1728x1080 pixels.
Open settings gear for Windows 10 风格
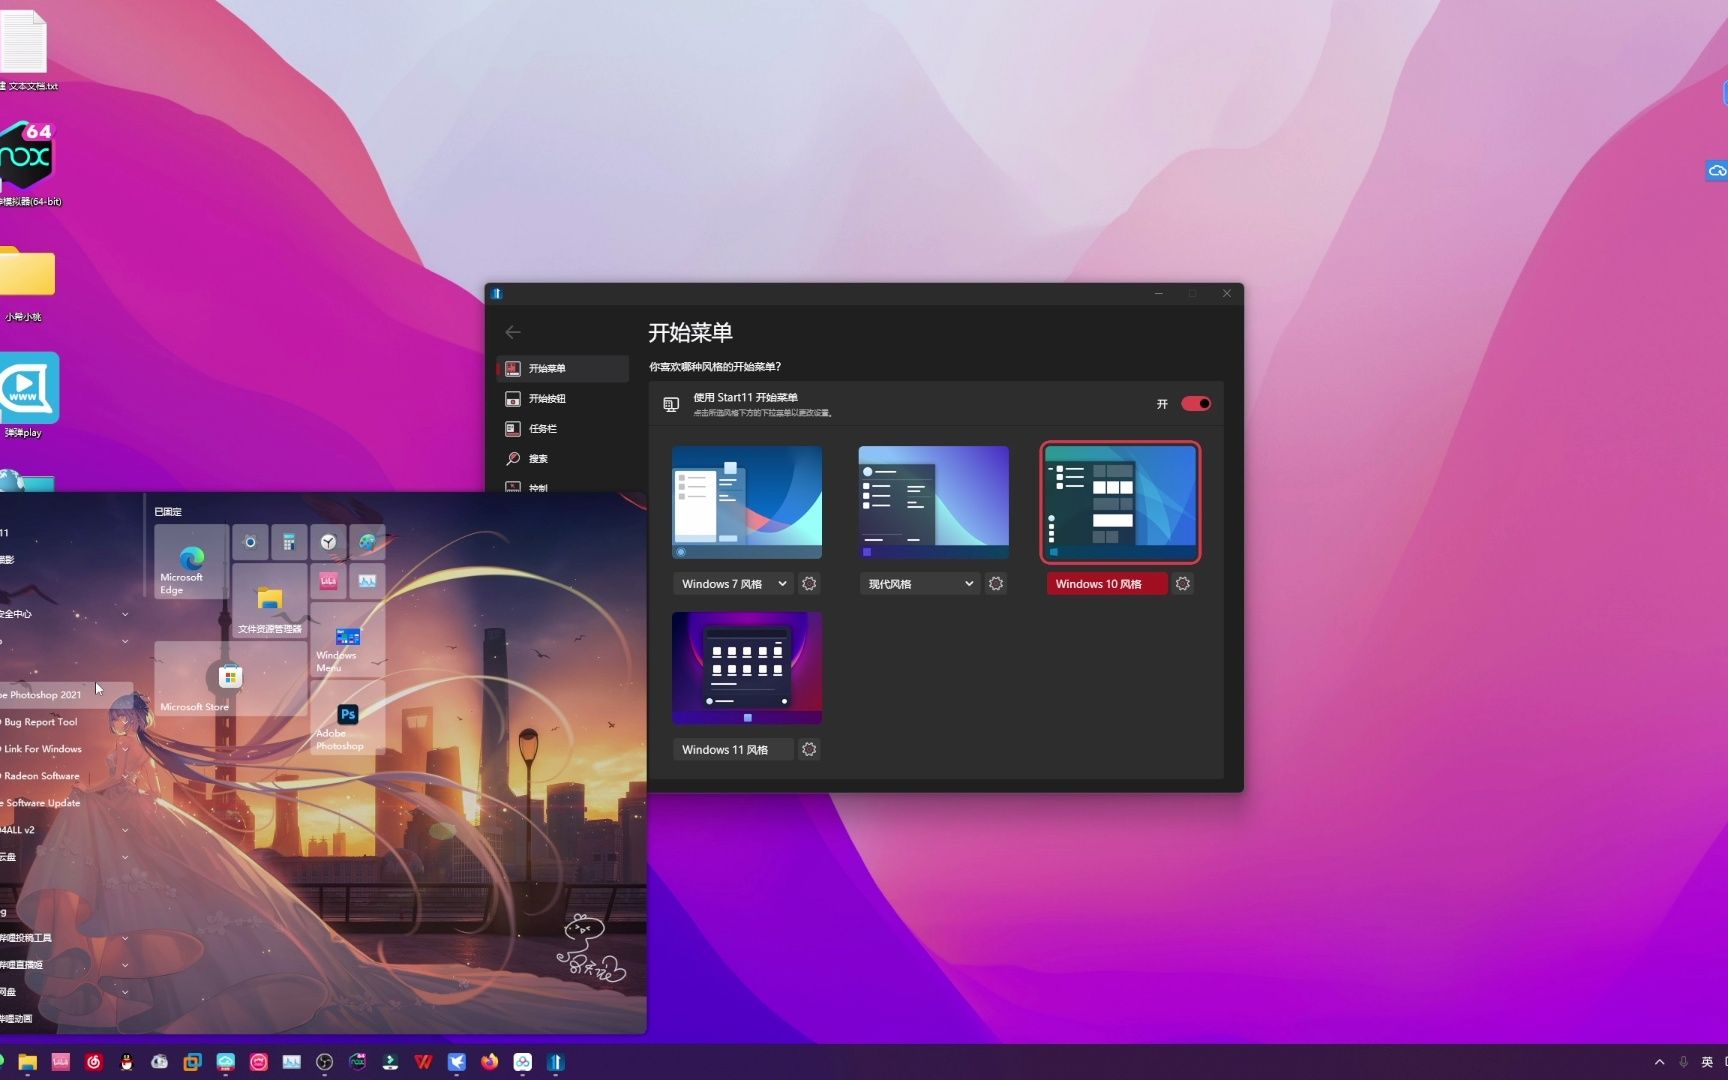pos(1183,584)
